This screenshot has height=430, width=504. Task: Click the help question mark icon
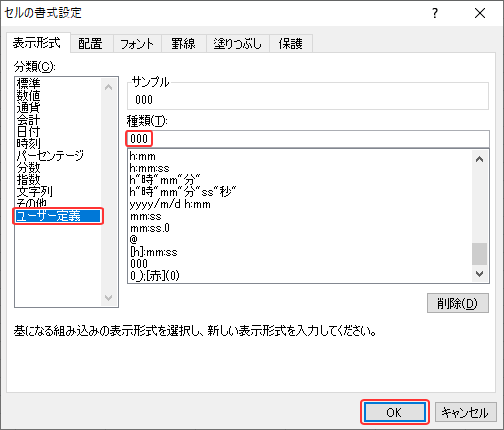(x=435, y=13)
